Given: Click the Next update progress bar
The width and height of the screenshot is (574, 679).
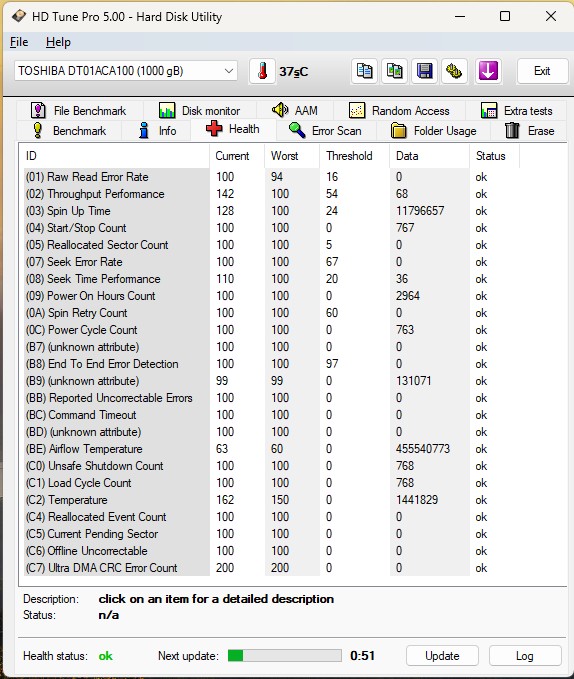Looking at the screenshot, I should (x=284, y=656).
